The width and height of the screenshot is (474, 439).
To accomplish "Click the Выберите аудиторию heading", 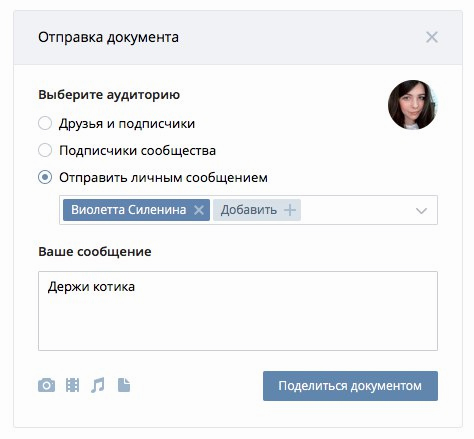I will pos(109,95).
